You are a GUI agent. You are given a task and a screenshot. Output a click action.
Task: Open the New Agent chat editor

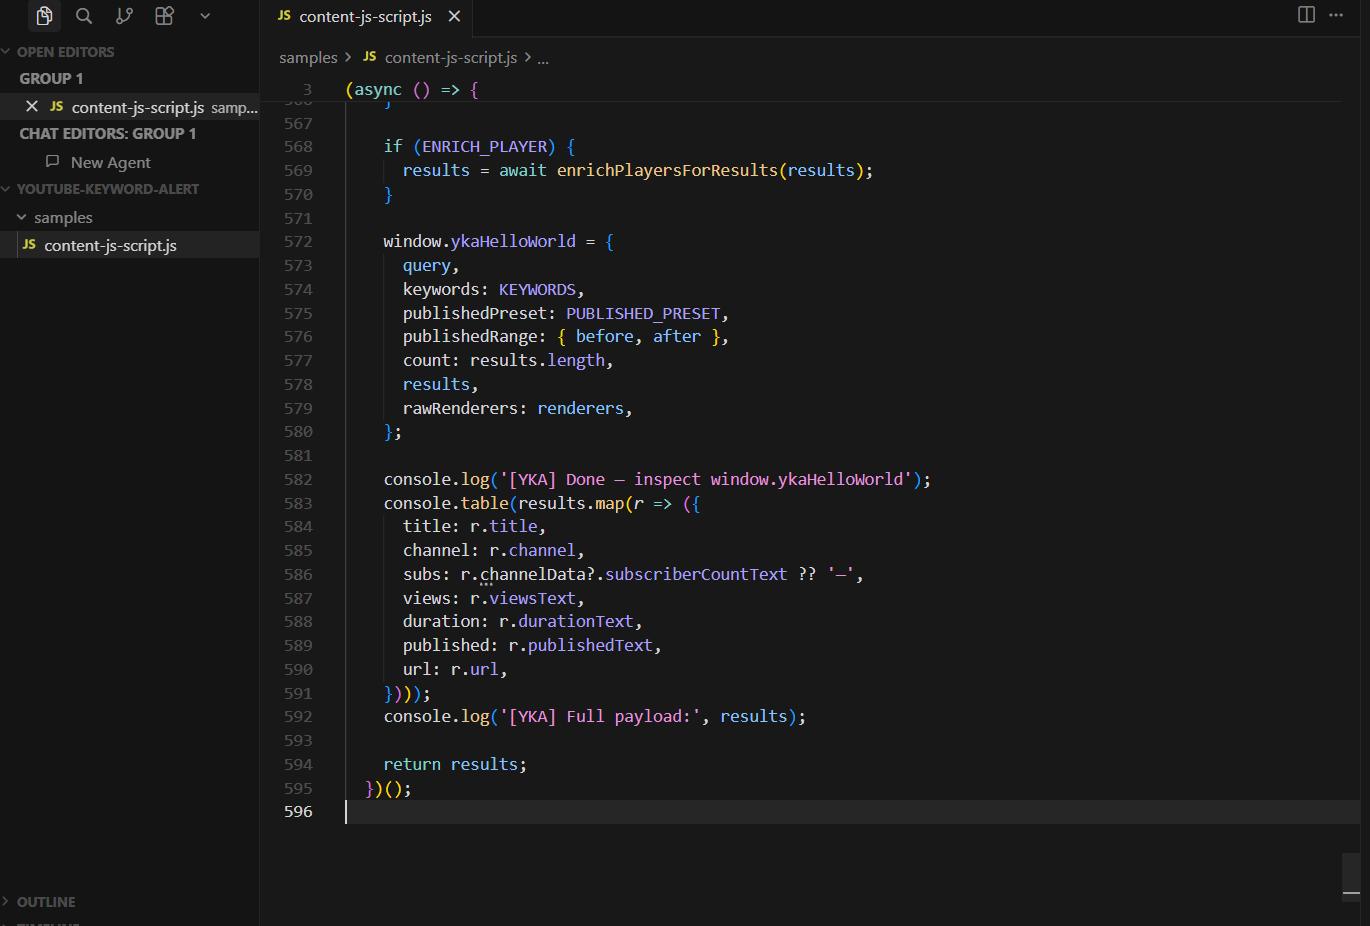(x=111, y=162)
